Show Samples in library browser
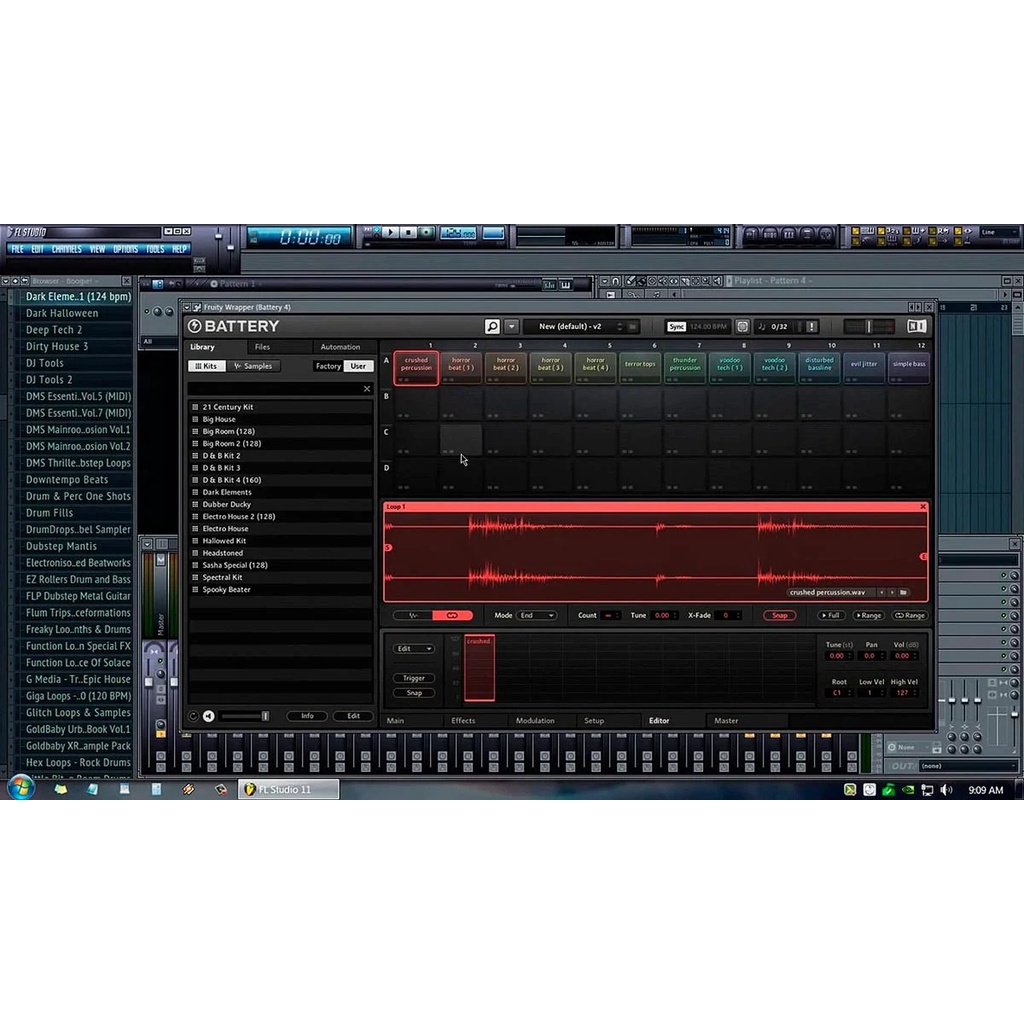 click(253, 366)
